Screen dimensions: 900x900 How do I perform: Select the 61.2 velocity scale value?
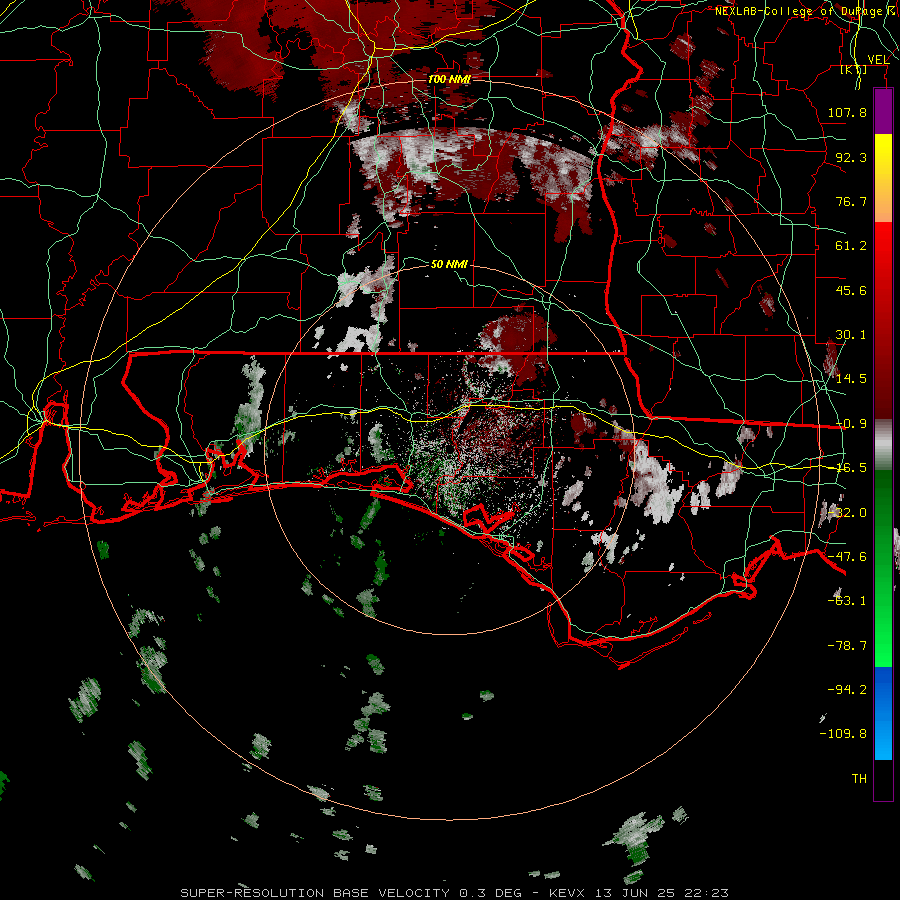click(x=851, y=245)
